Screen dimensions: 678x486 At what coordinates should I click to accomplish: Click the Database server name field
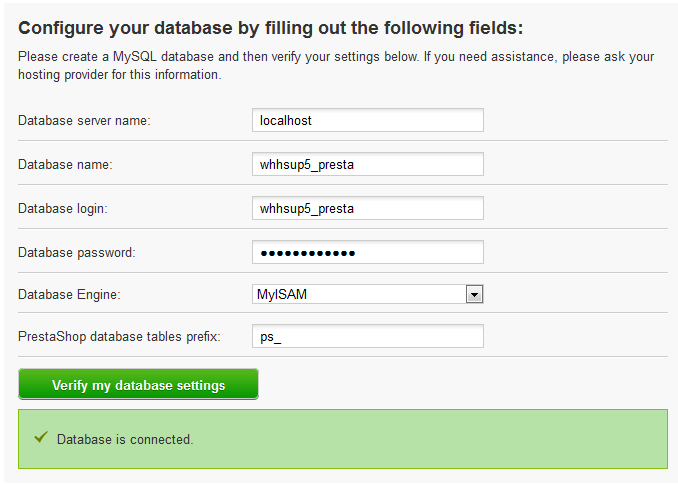(367, 120)
